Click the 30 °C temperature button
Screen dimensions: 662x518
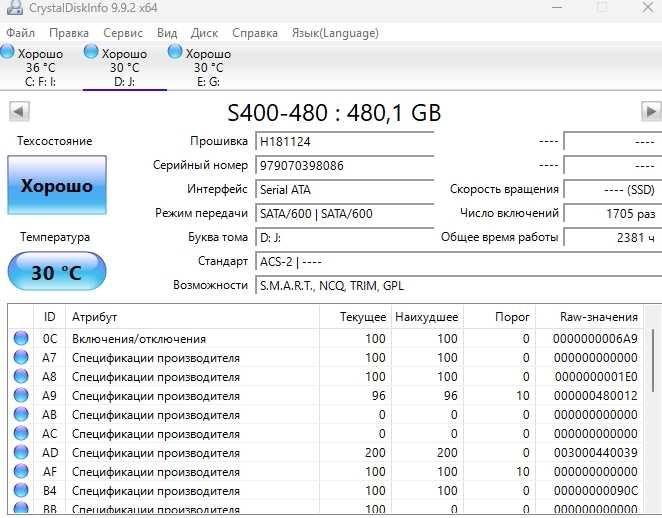click(x=57, y=271)
